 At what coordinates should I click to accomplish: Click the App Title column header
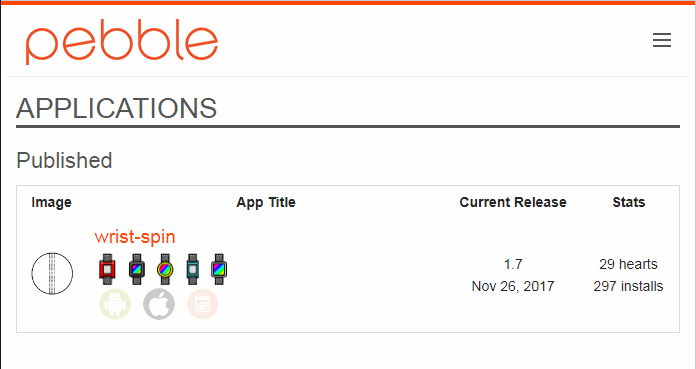click(x=266, y=202)
